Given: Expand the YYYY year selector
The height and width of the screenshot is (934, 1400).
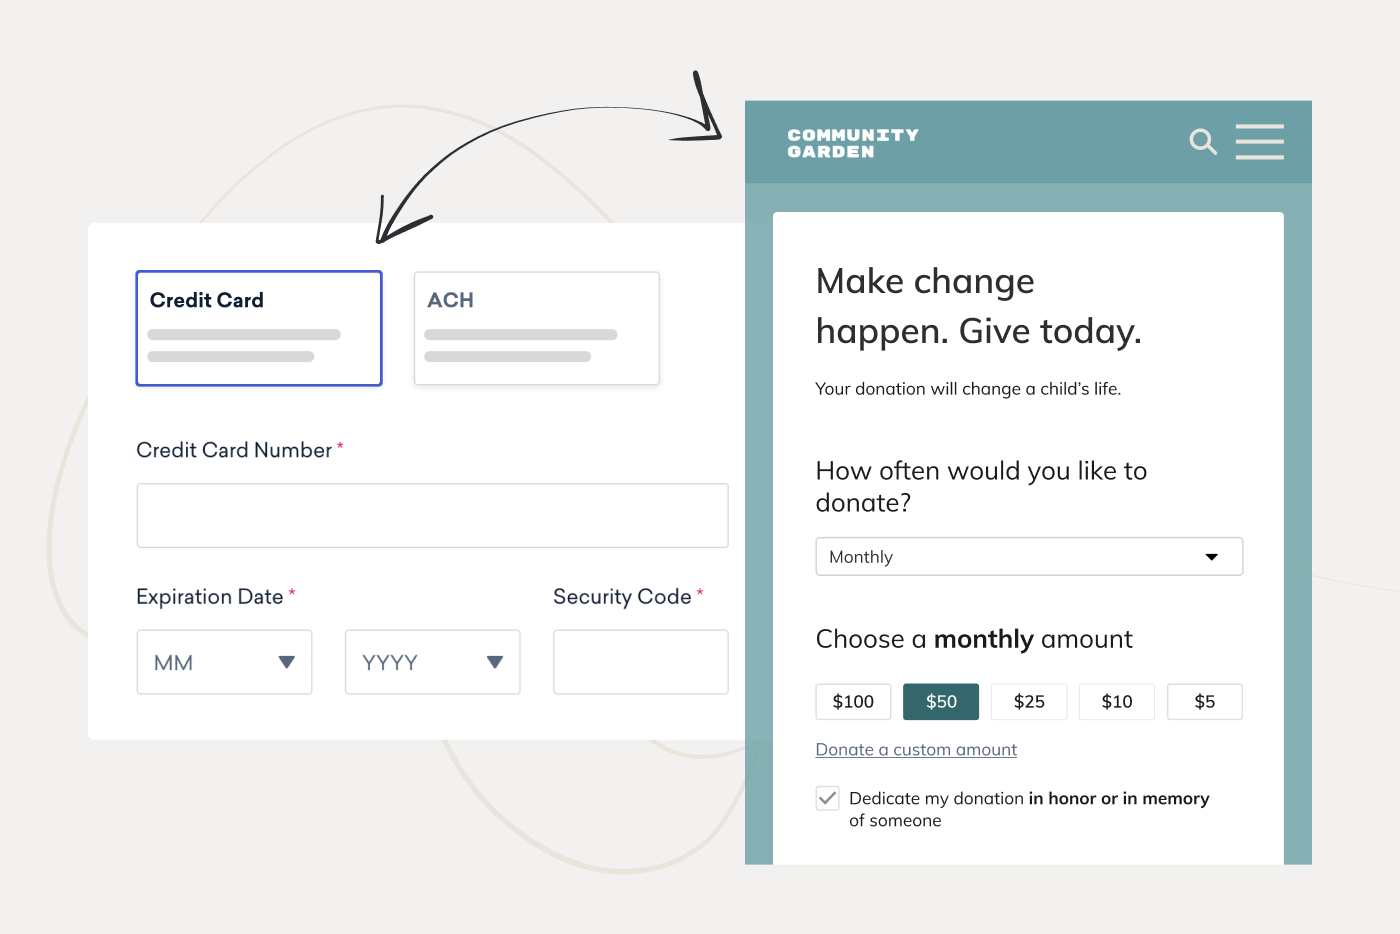Looking at the screenshot, I should pyautogui.click(x=432, y=662).
